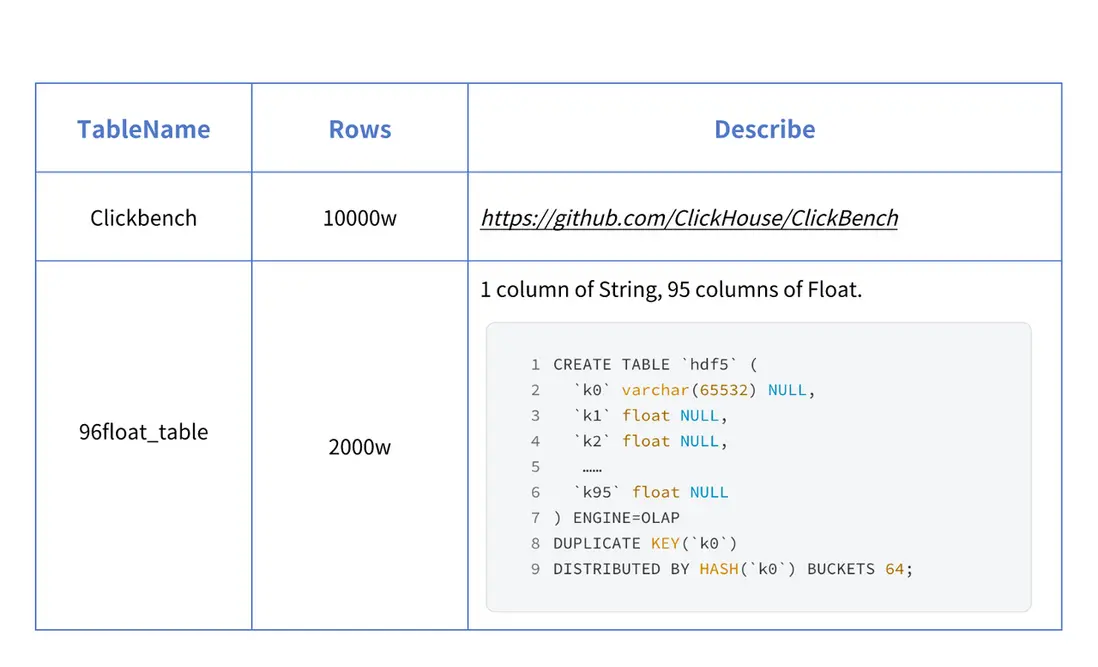Select the Clickbench table name cell
Image resolution: width=1098 pixels, height=667 pixels.
[x=143, y=218]
